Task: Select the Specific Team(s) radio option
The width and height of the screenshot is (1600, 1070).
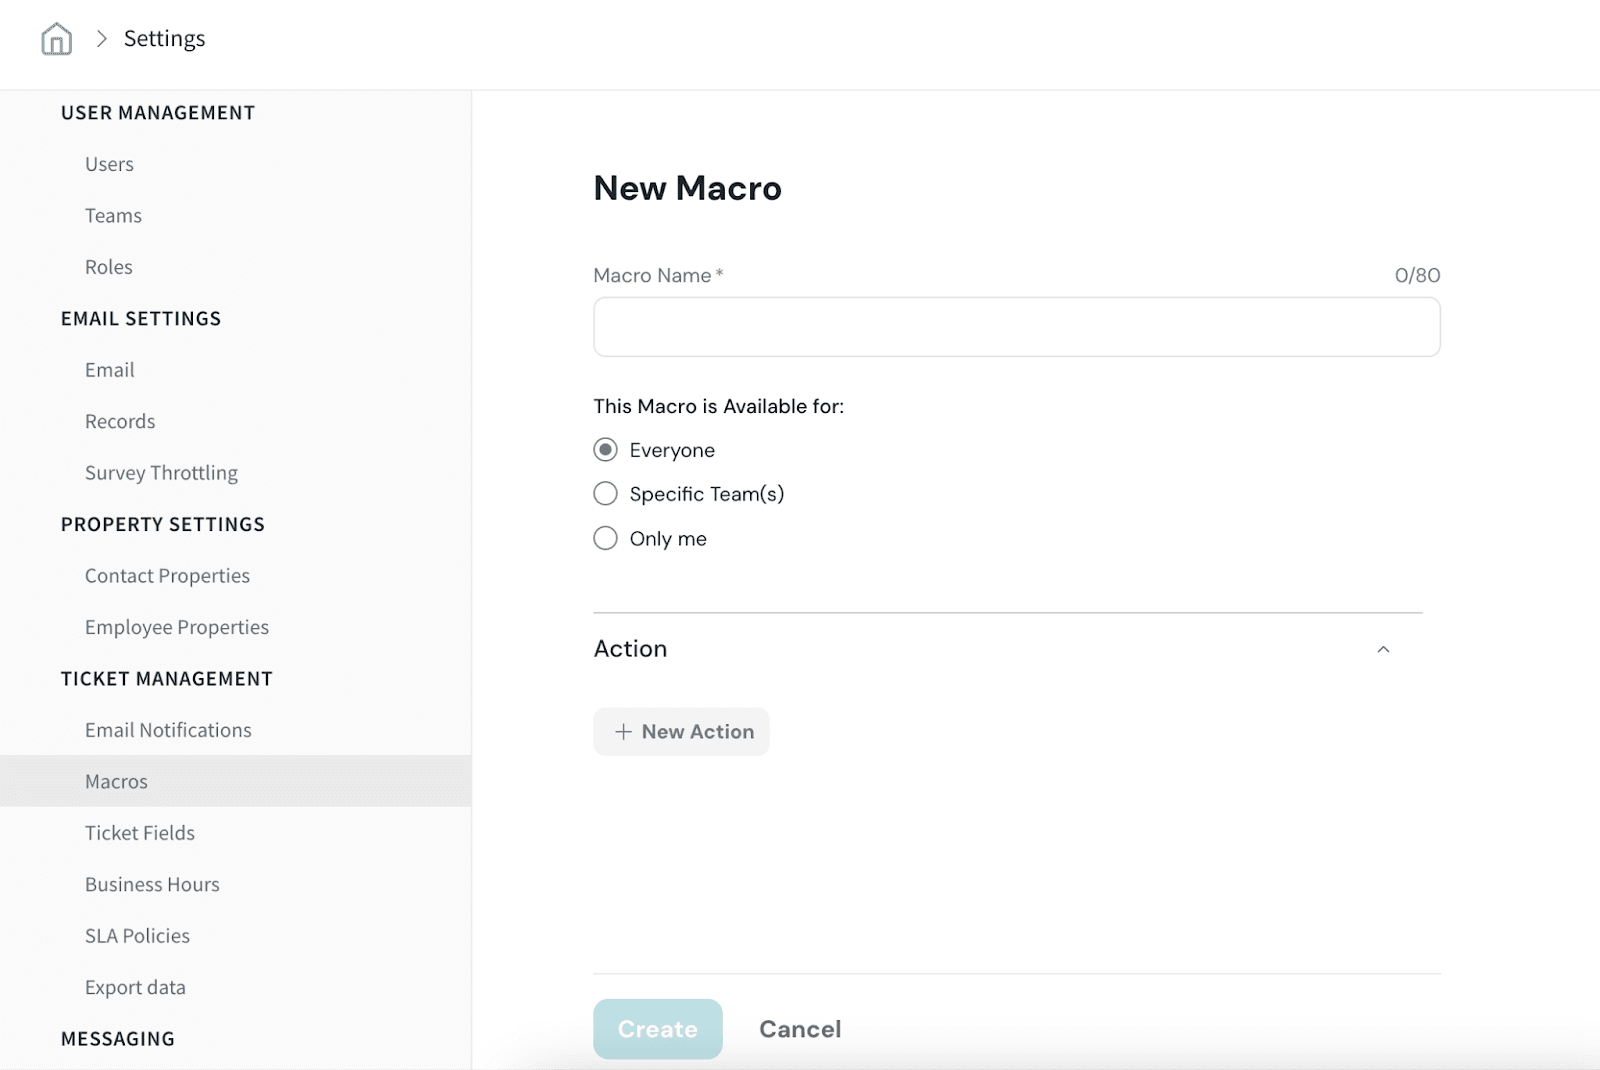Action: point(605,494)
